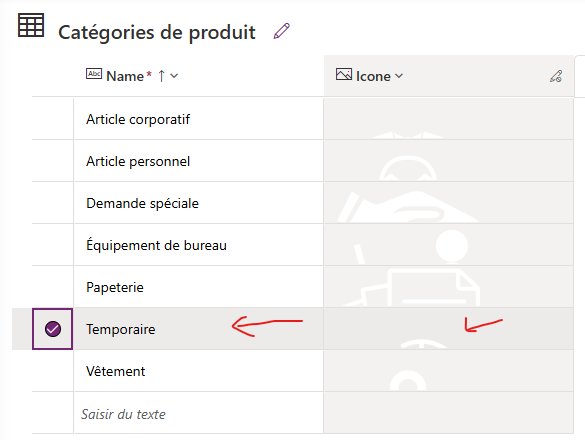585x440 pixels.
Task: Click the Catégories de produit title
Action: point(157,32)
